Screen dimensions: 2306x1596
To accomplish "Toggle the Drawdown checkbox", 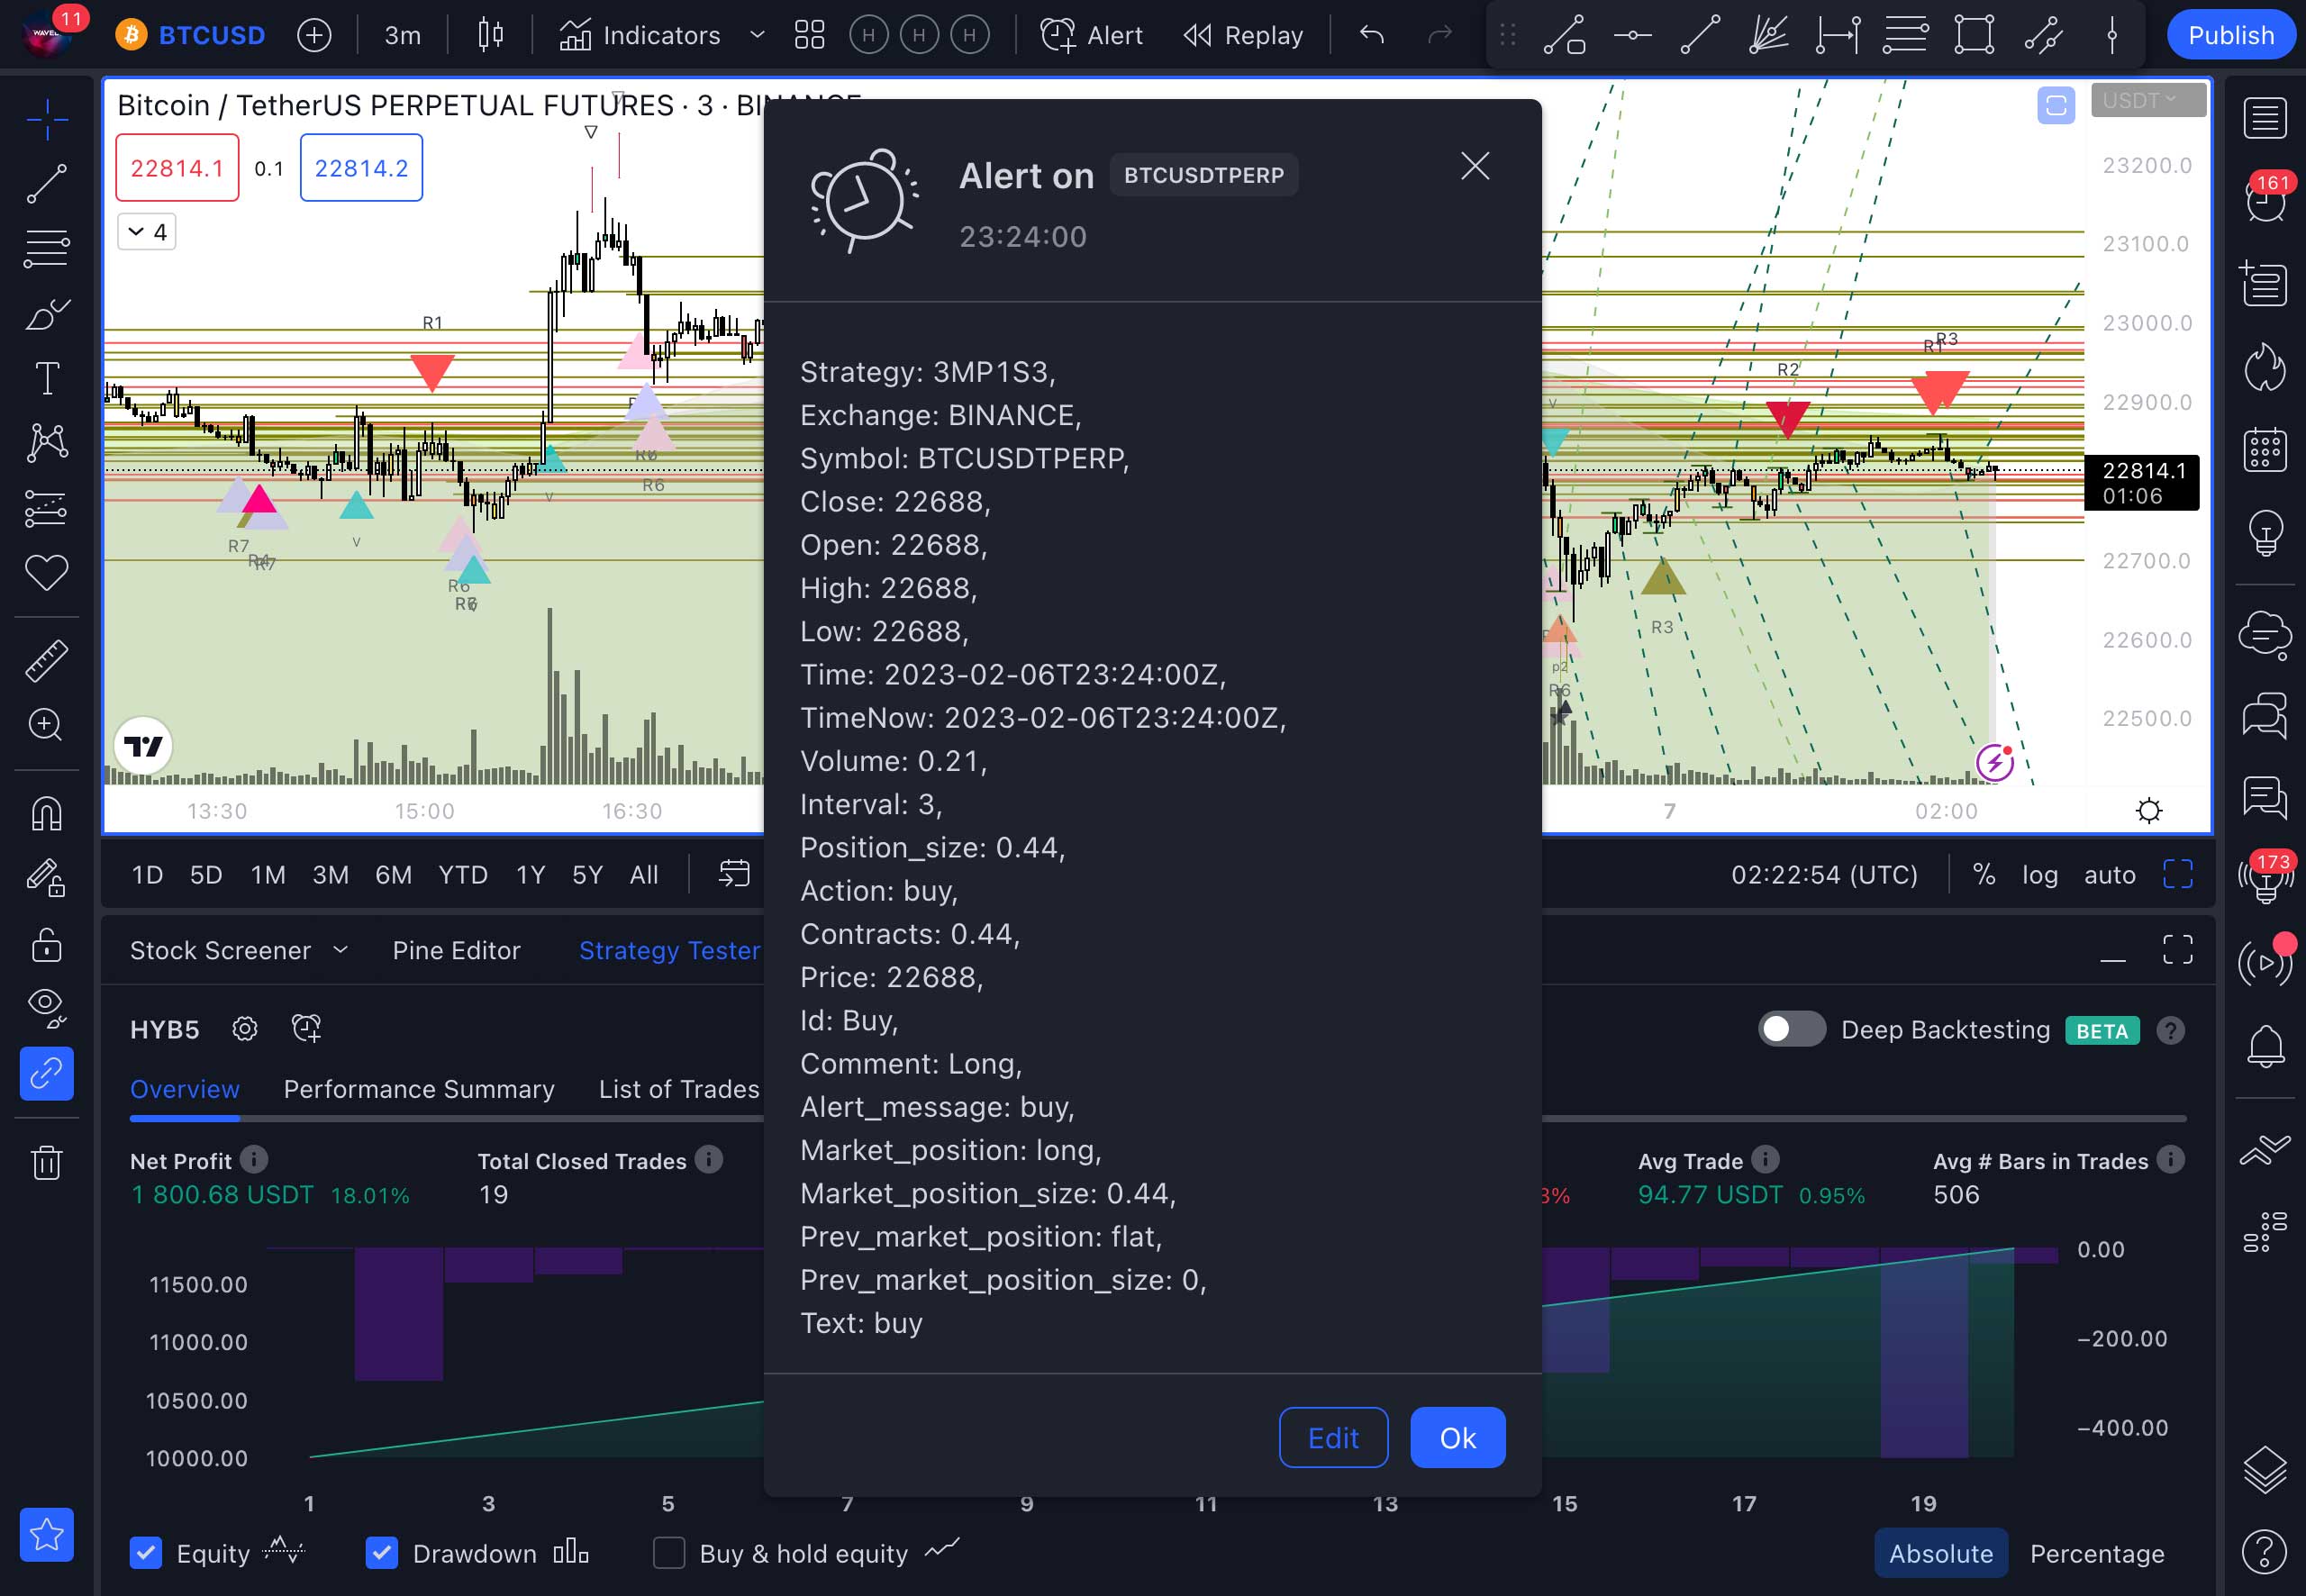I will click(382, 1553).
